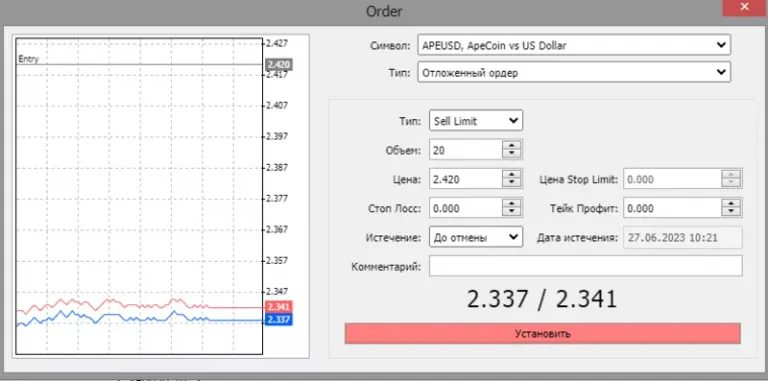
Task: Decrease Стоп Лосс with down arrow
Action: pyautogui.click(x=511, y=213)
